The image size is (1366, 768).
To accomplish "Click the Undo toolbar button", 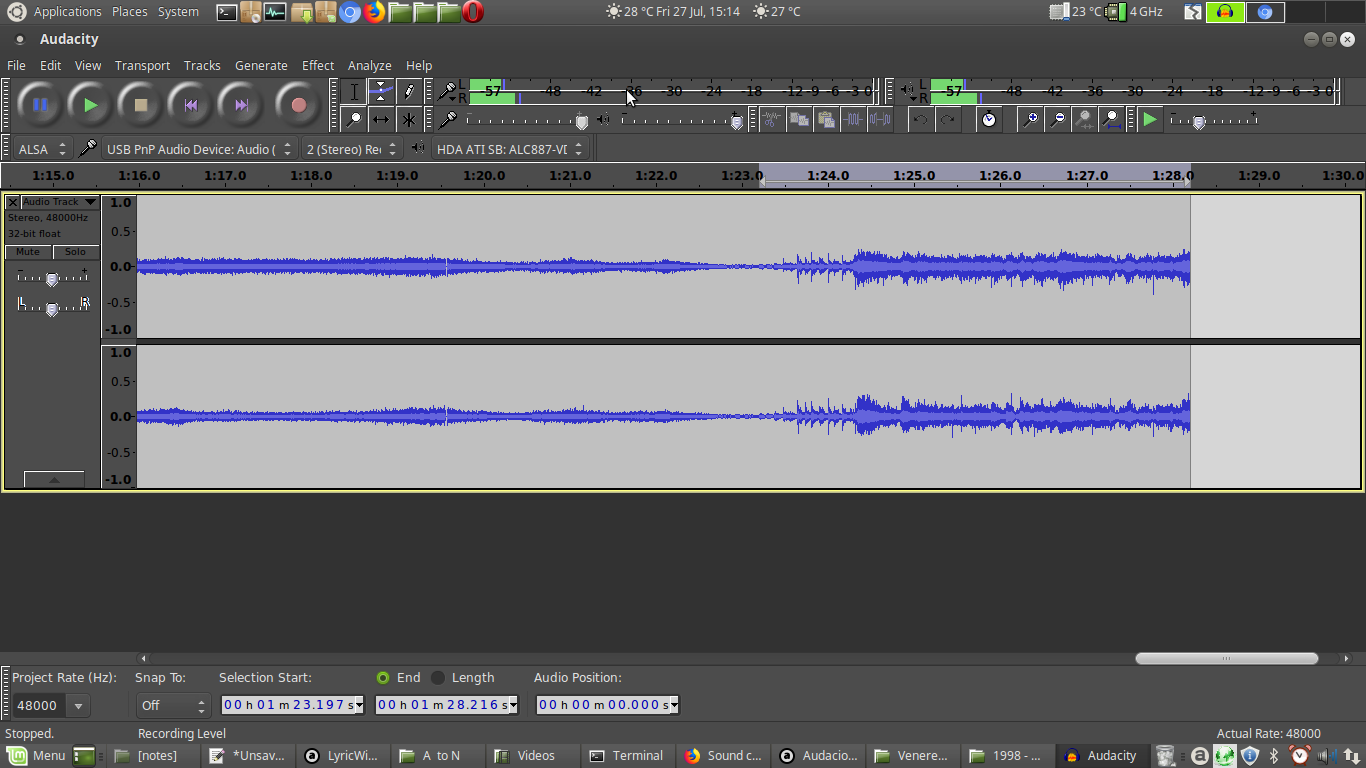I will (x=921, y=120).
